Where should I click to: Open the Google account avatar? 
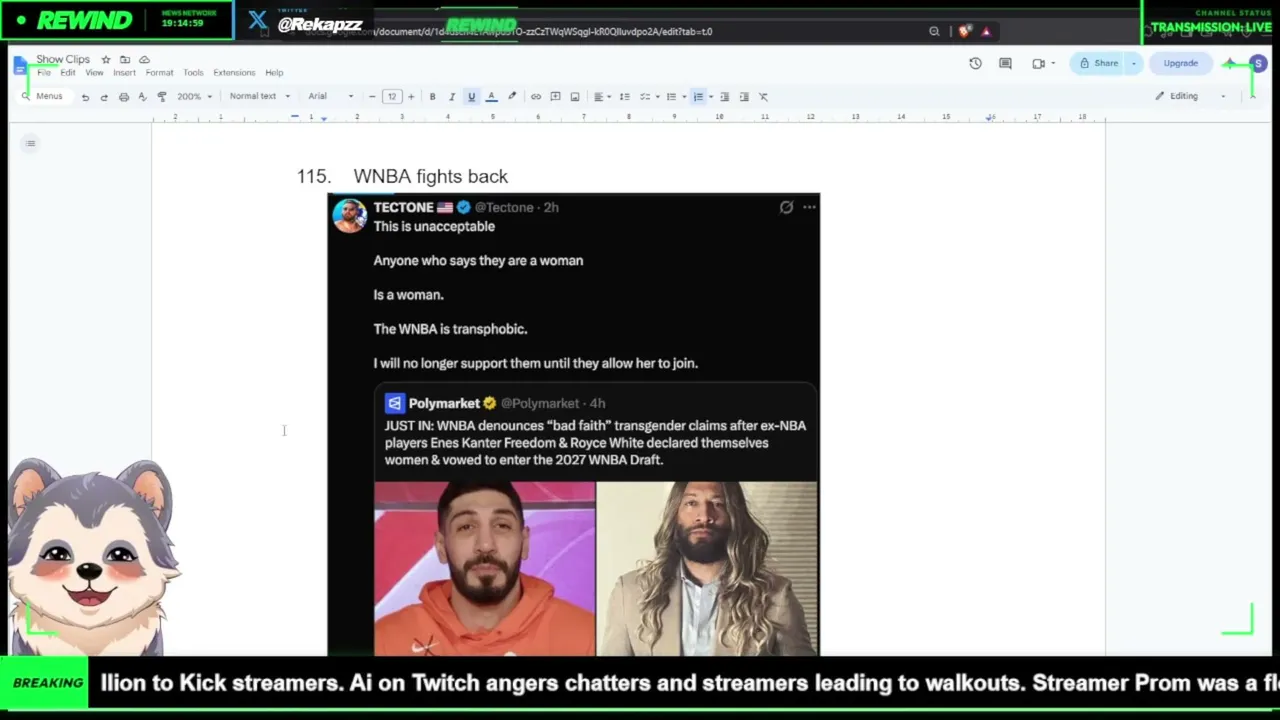pos(1258,63)
